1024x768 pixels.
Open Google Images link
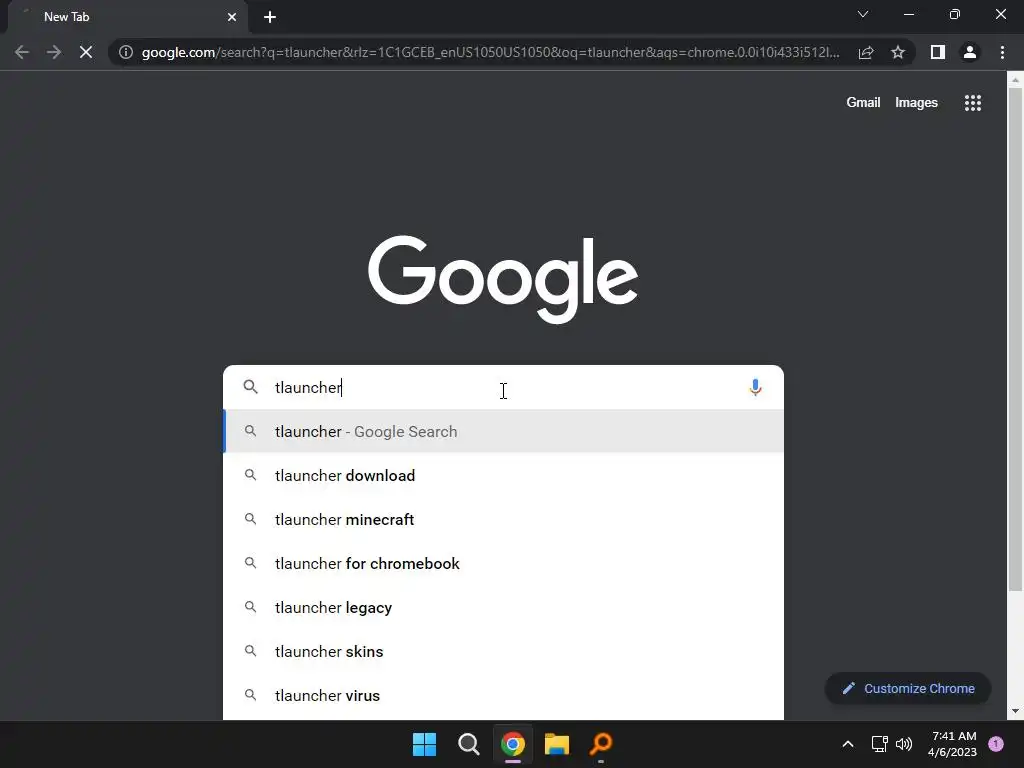point(916,103)
